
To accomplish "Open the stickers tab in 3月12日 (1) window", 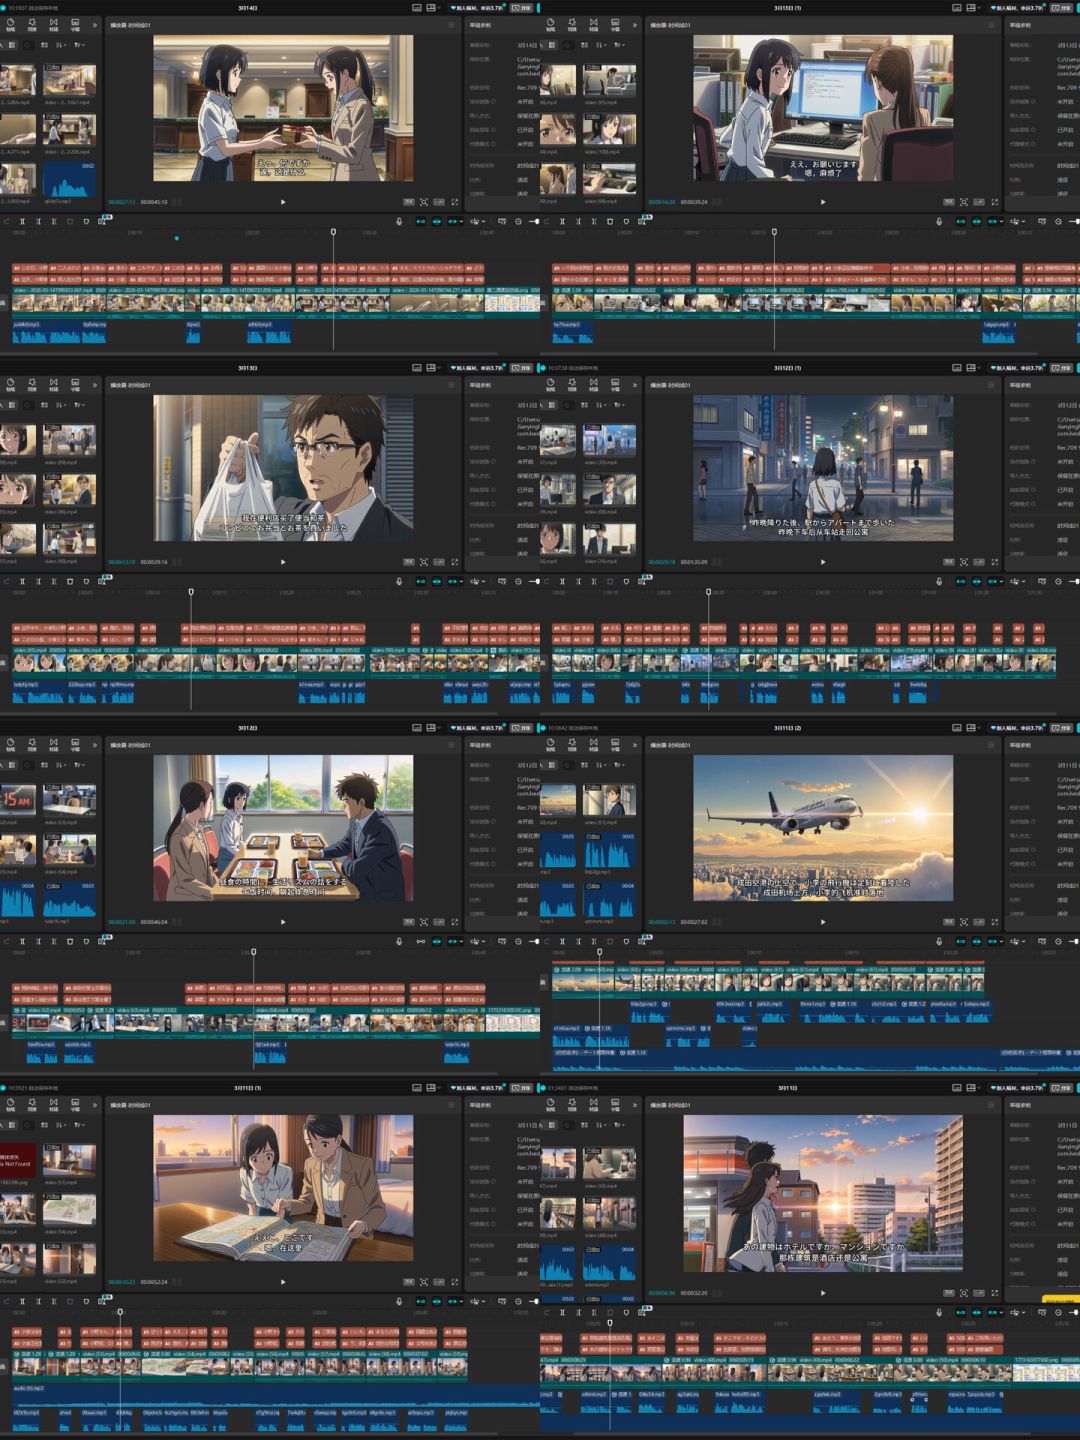I will 550,385.
